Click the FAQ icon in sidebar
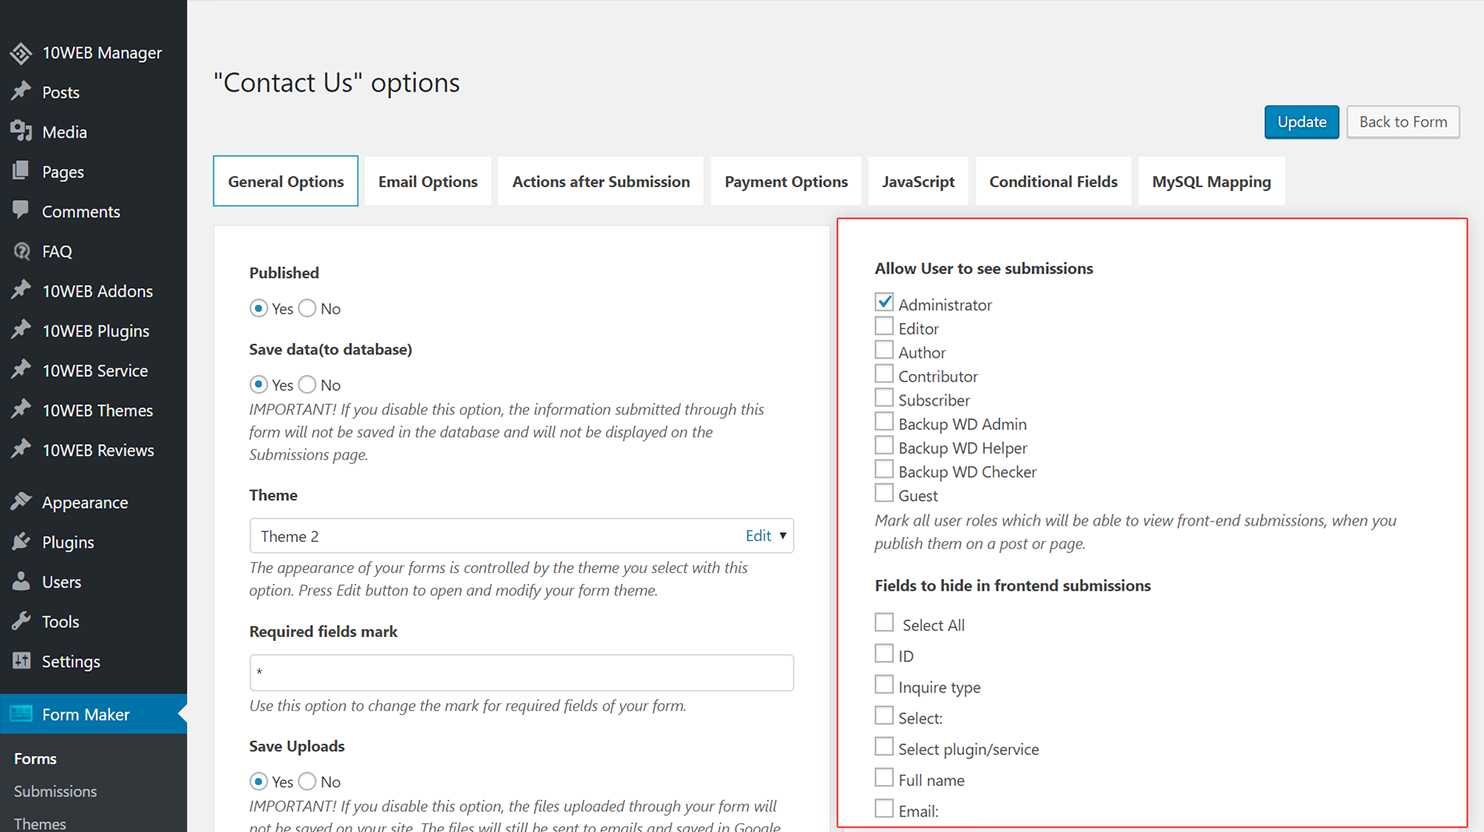Image resolution: width=1484 pixels, height=832 pixels. coord(21,251)
